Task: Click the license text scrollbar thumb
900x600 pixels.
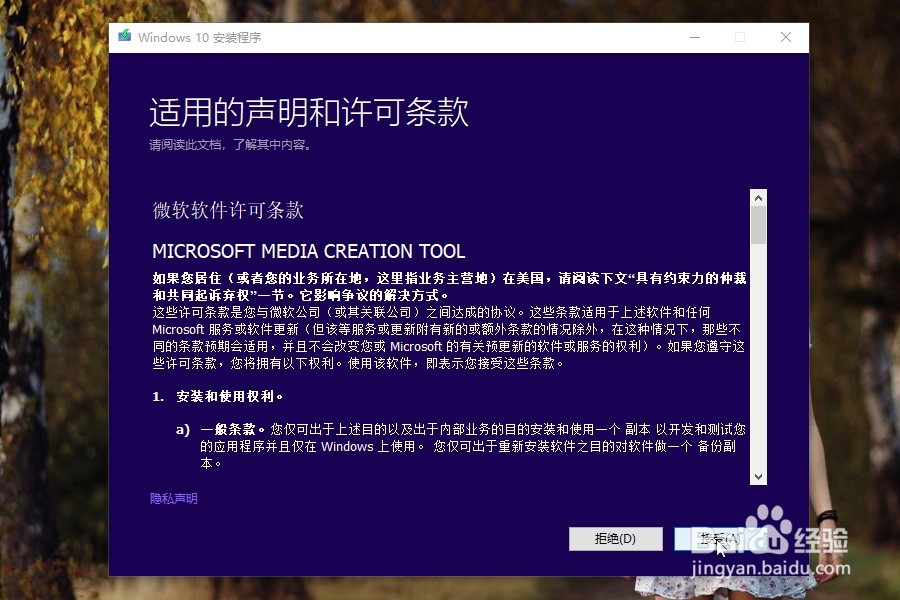Action: coord(758,225)
